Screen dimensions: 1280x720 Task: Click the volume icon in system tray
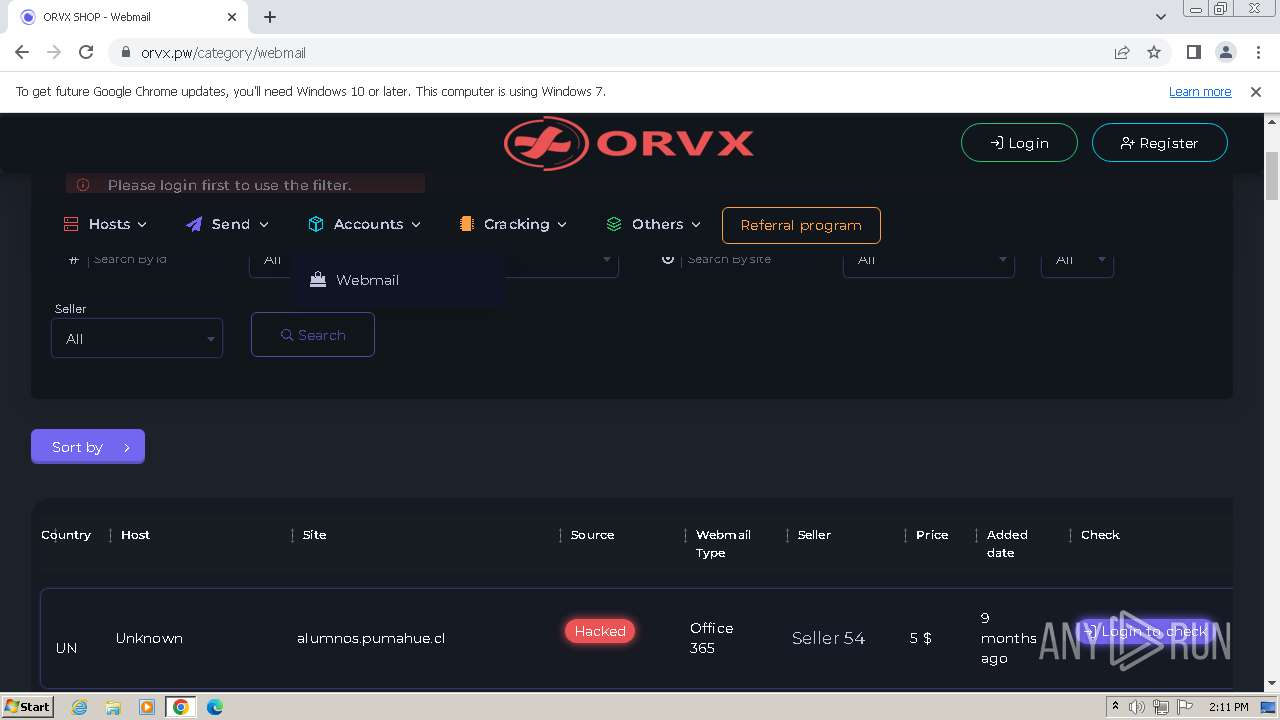click(1137, 707)
